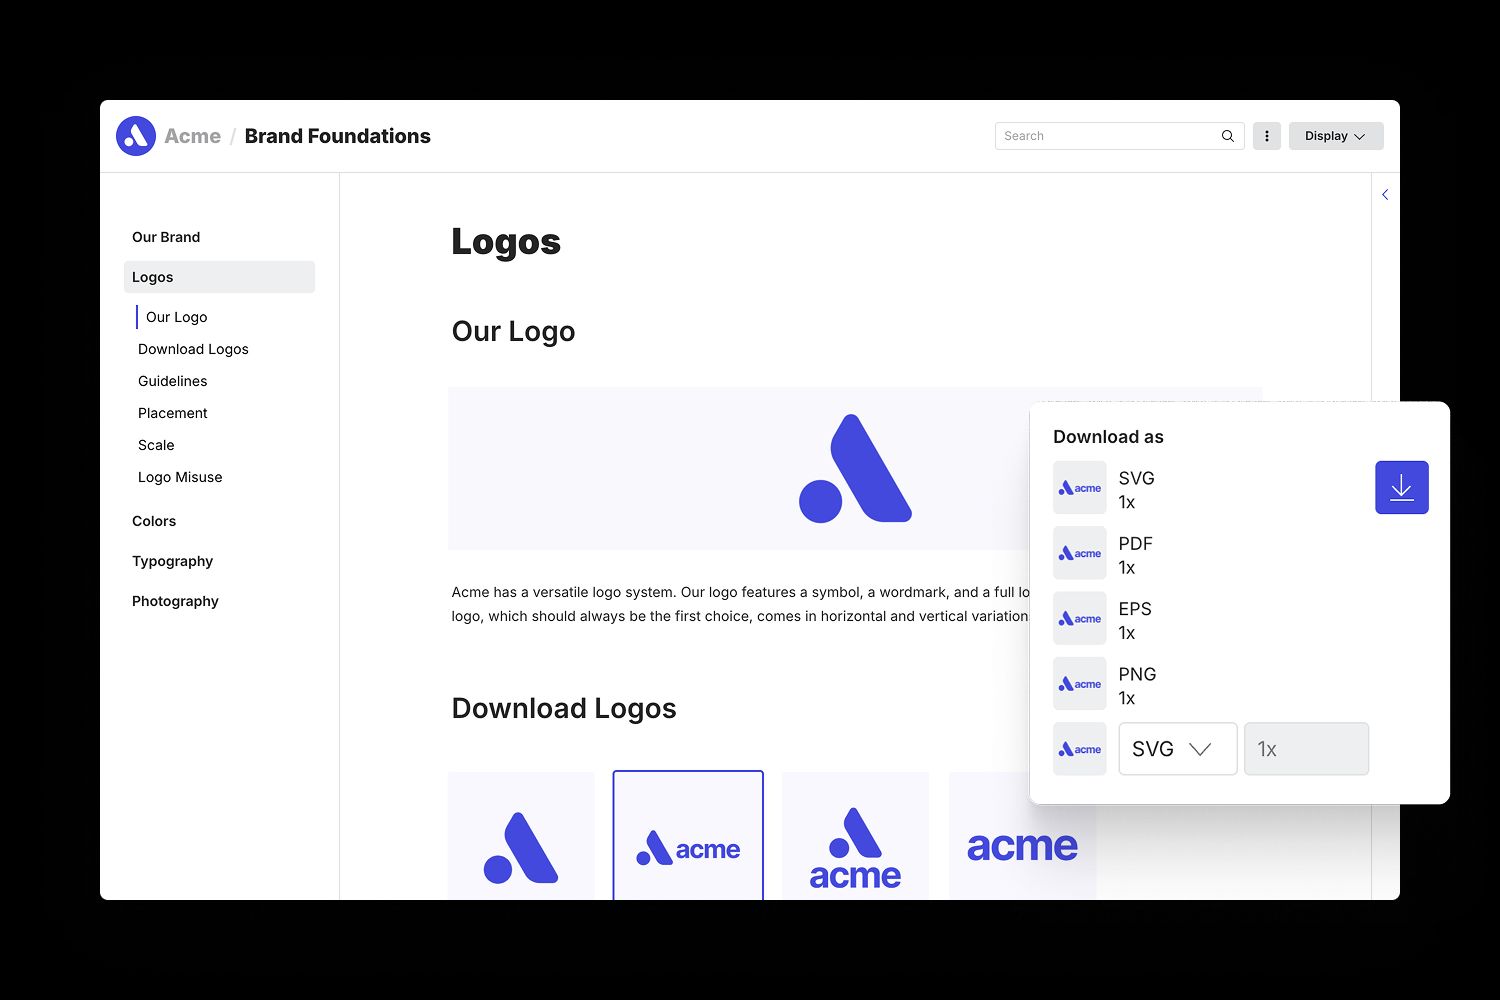
Task: Select the Colors section in the sidebar
Action: coord(154,521)
